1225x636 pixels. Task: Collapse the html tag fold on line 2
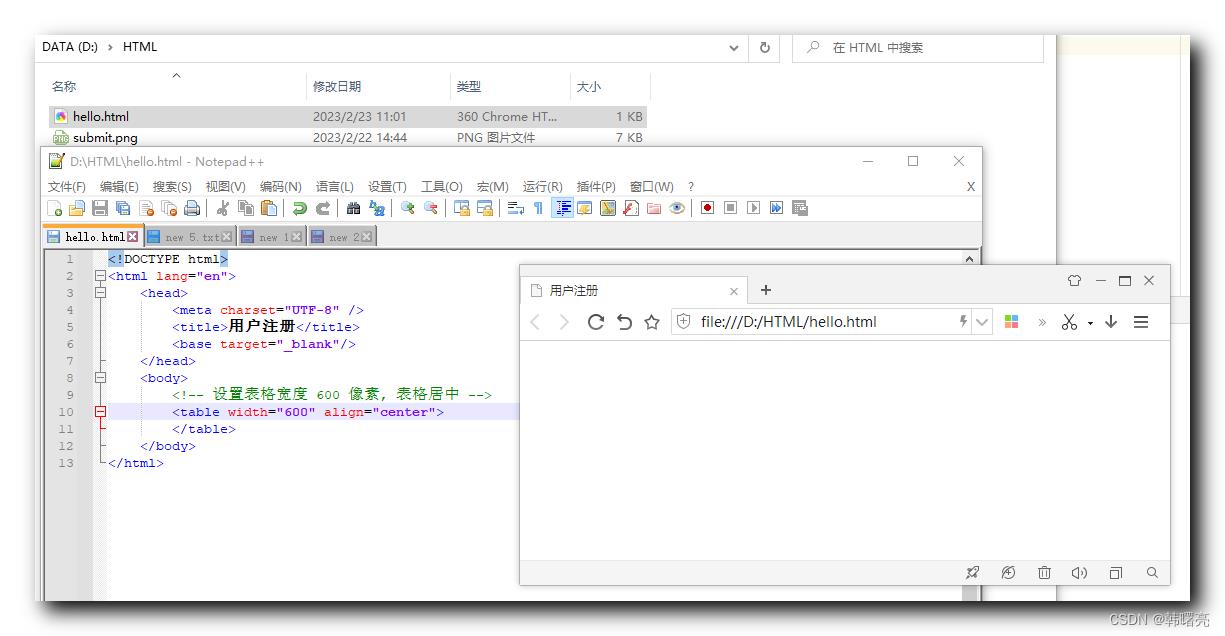[x=100, y=276]
